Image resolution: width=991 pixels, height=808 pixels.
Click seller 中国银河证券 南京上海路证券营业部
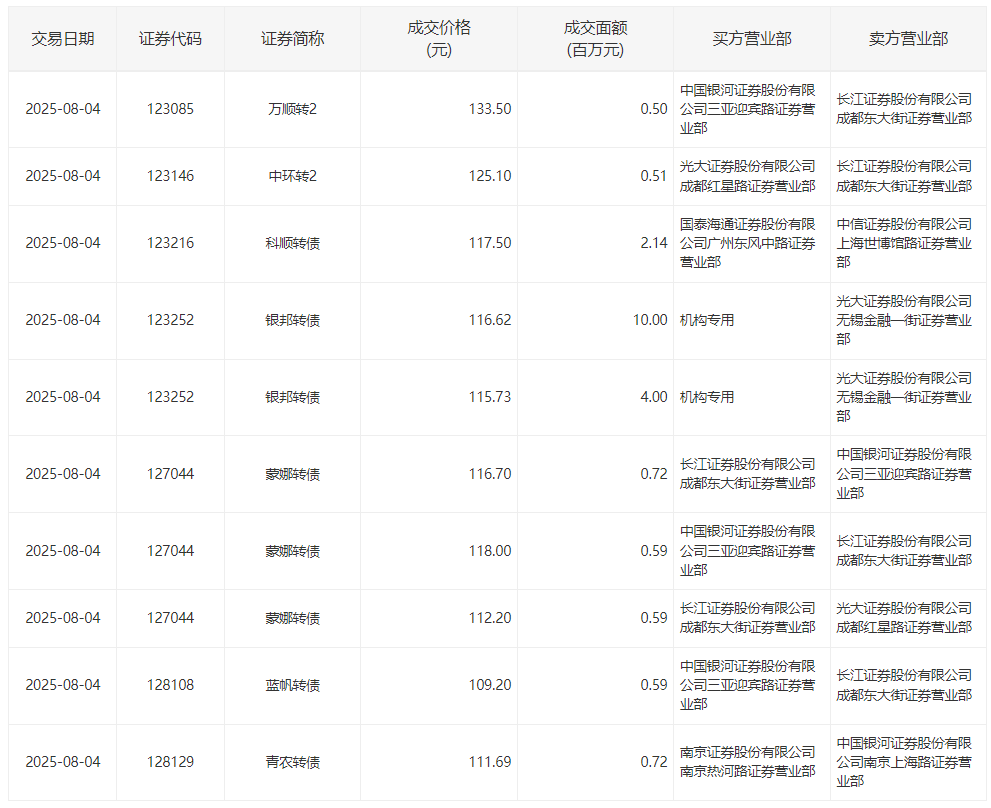[904, 762]
